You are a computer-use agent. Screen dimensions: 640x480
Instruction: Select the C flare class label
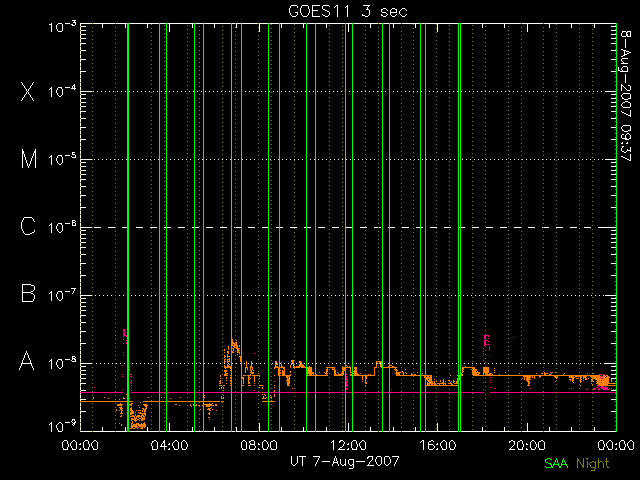pos(28,226)
